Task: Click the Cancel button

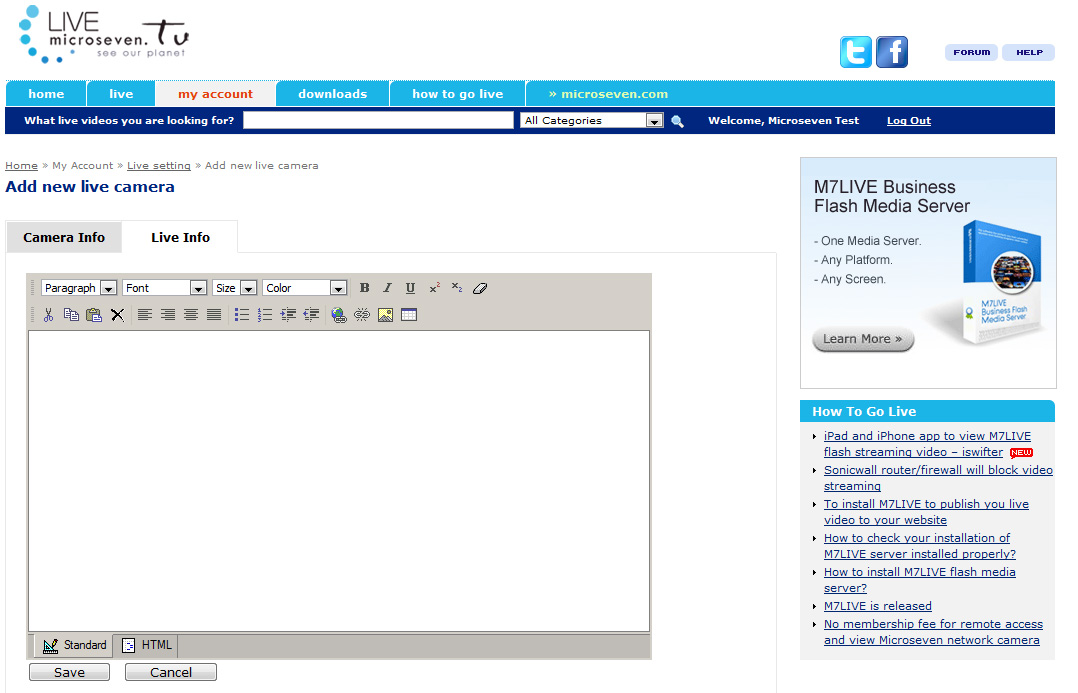Action: click(171, 672)
